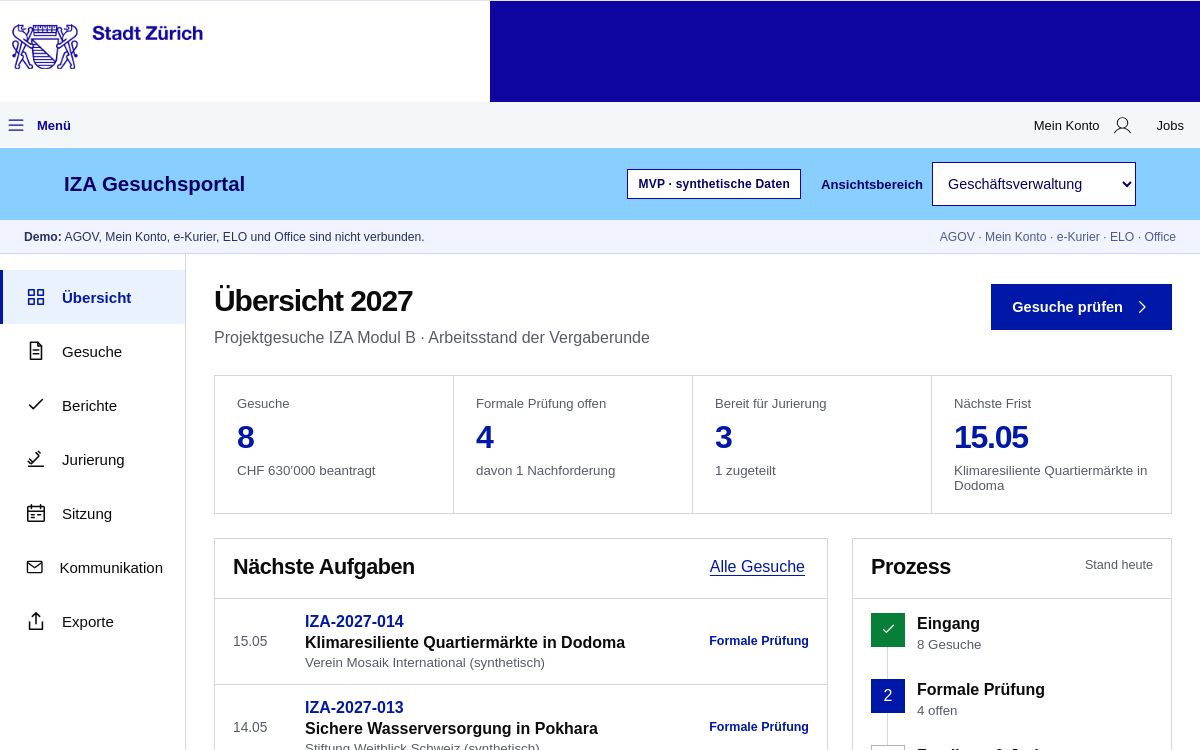1200x750 pixels.
Task: Open the Alle Gesuche link
Action: (757, 567)
